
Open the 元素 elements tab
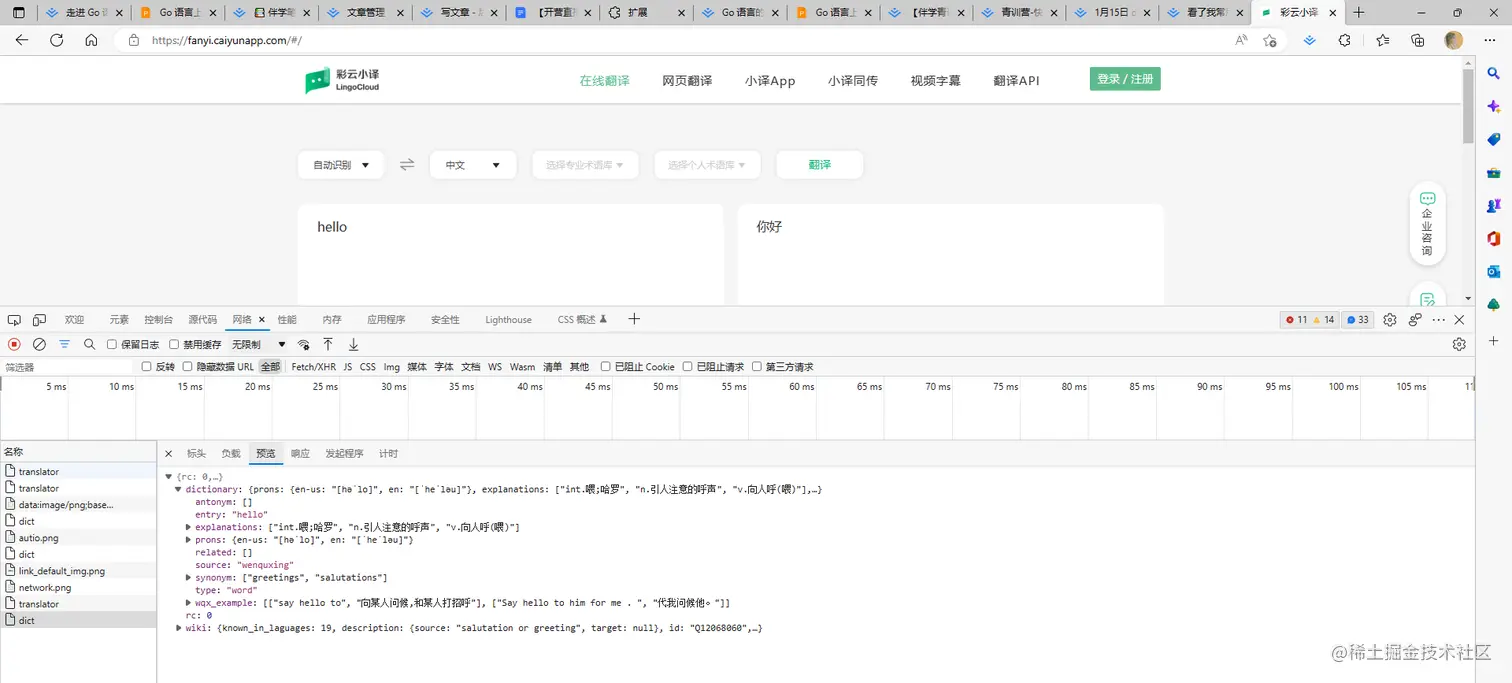click(x=119, y=320)
